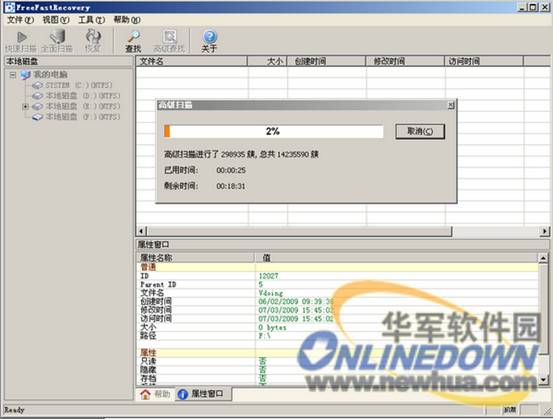The width and height of the screenshot is (553, 419).
Task: Sort by the 大小 column header
Action: click(267, 61)
